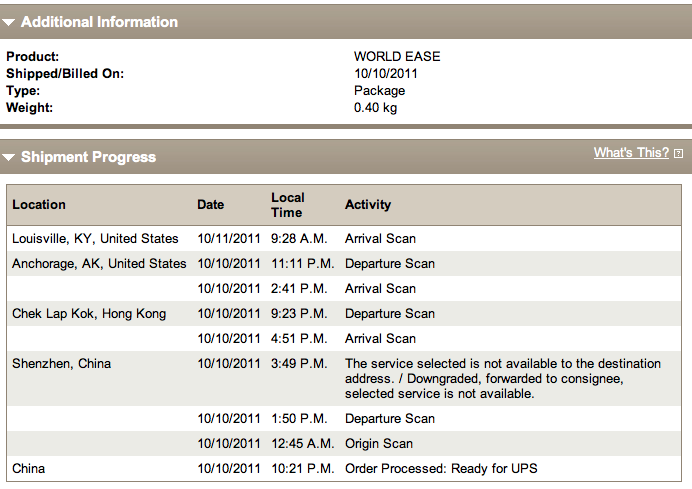
Task: Open the What's This? help link
Action: point(631,153)
